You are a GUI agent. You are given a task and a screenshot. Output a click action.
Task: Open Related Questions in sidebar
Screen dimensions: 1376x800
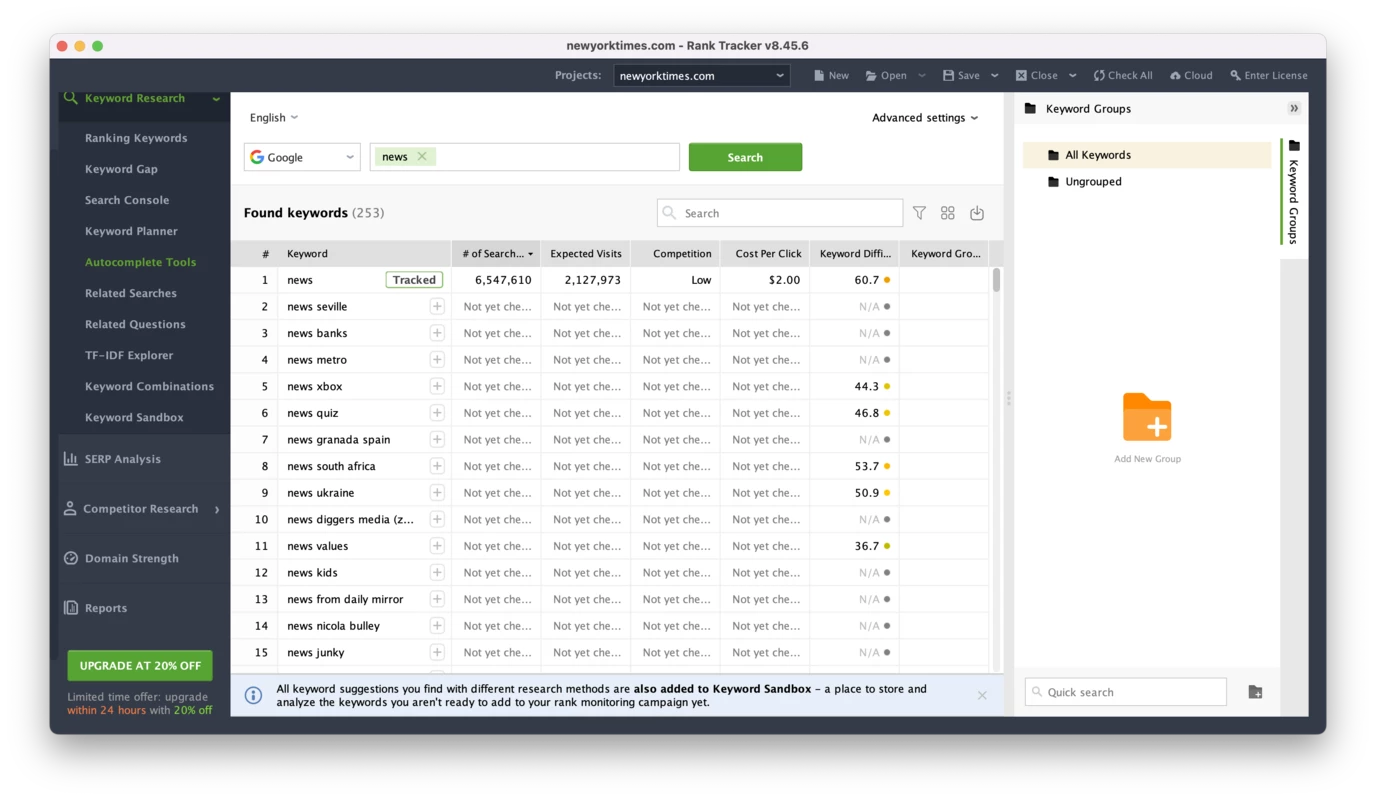click(x=135, y=324)
